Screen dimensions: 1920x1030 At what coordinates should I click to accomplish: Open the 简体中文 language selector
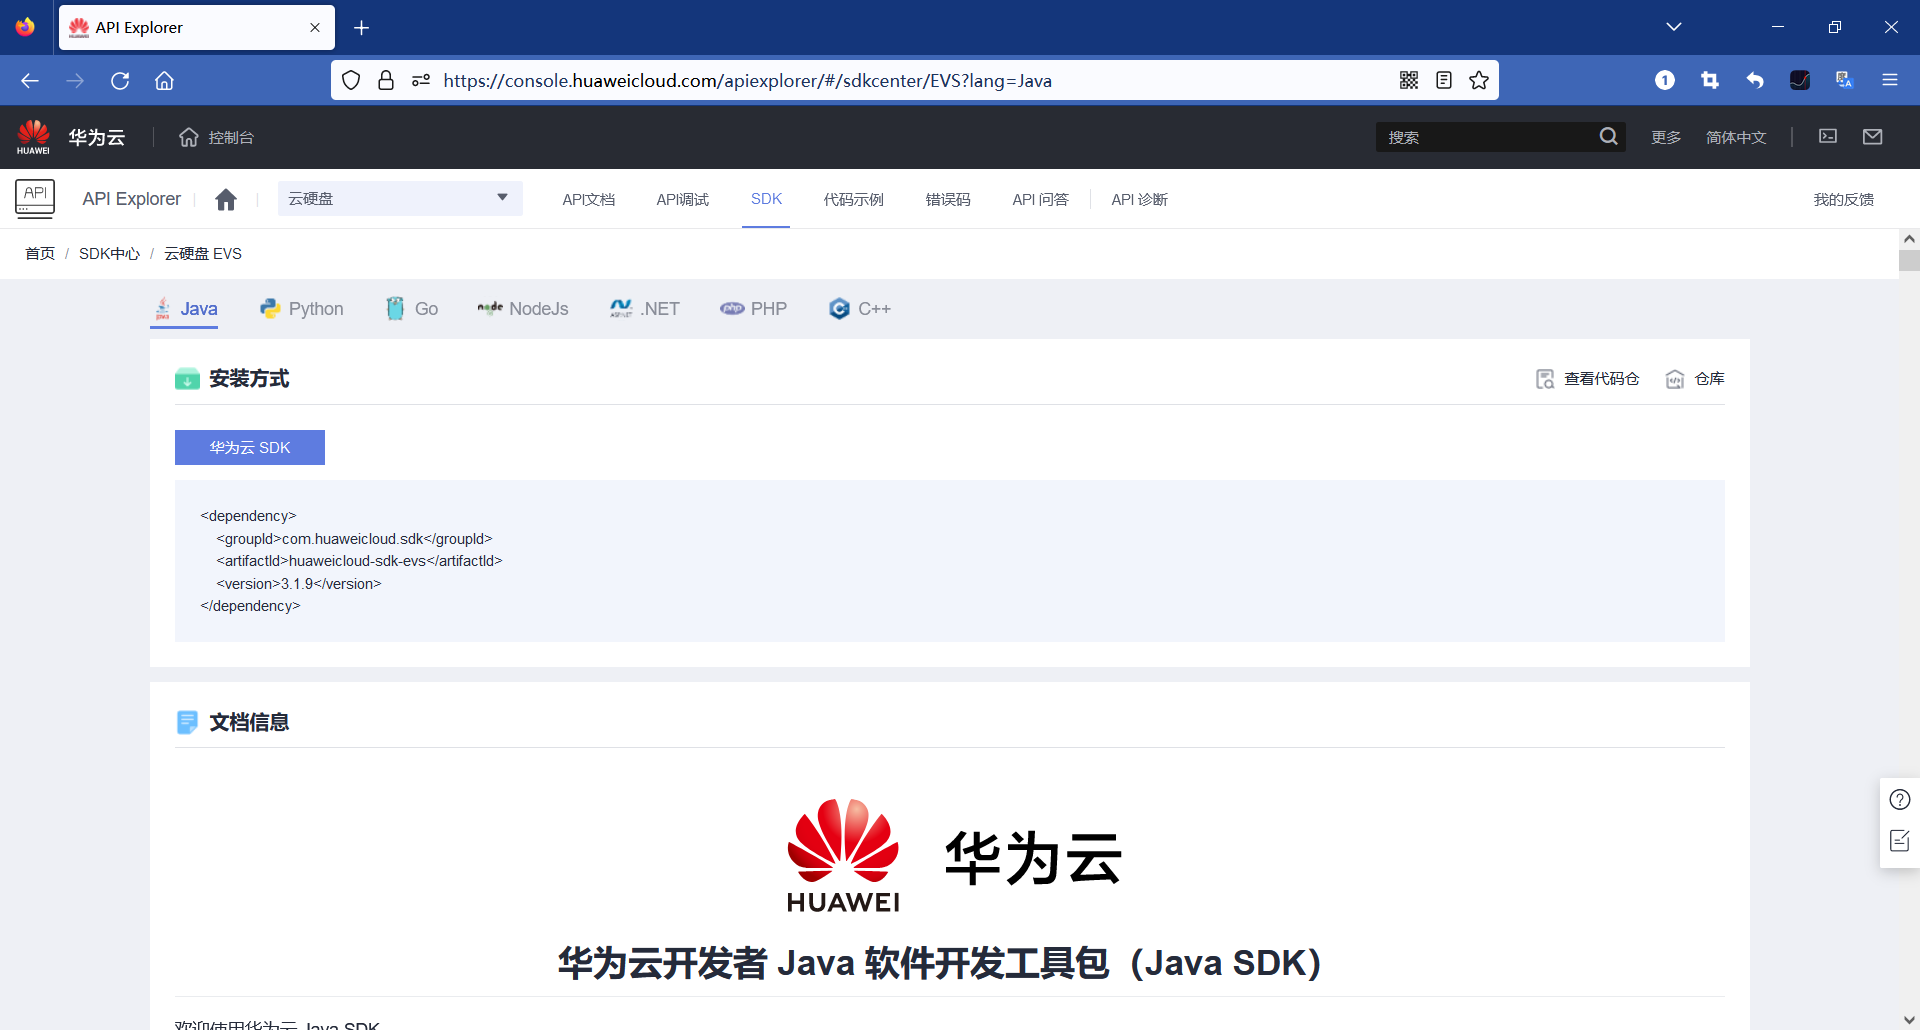click(1737, 137)
